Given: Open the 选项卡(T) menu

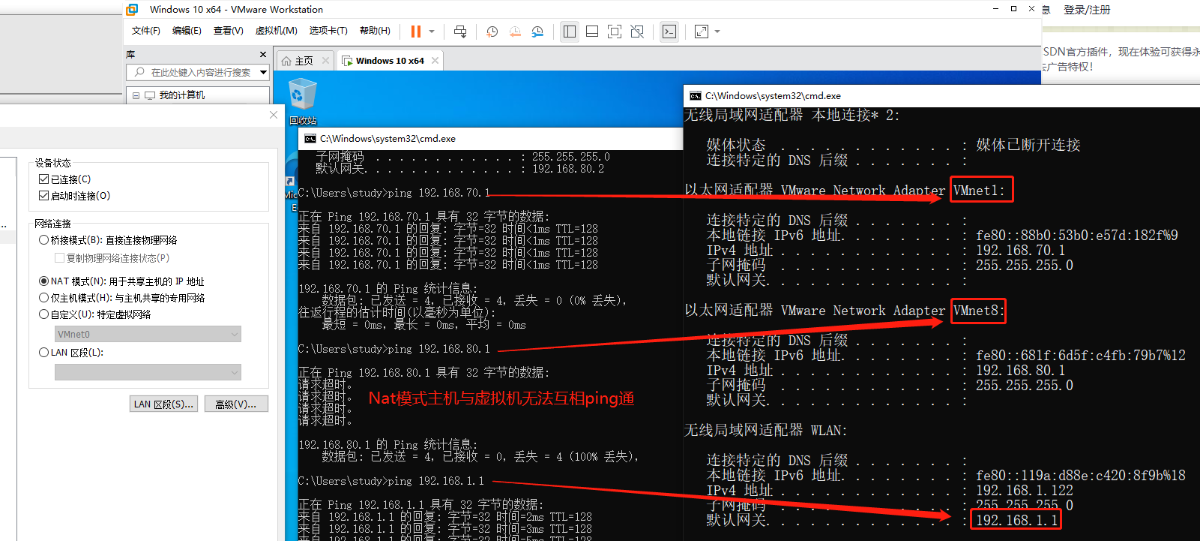Looking at the screenshot, I should coord(329,31).
